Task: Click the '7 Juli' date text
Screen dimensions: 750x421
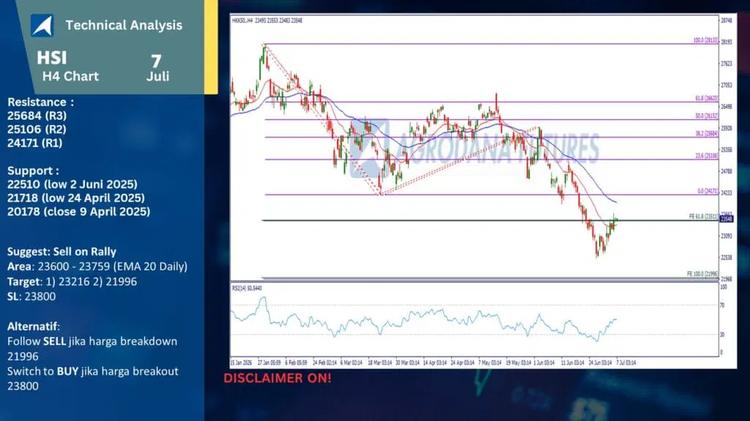Action: pyautogui.click(x=157, y=68)
